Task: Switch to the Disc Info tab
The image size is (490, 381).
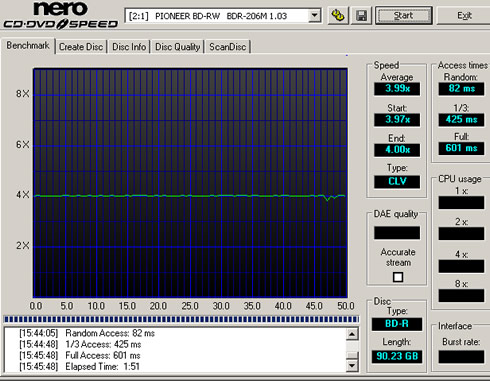Action: [129, 47]
